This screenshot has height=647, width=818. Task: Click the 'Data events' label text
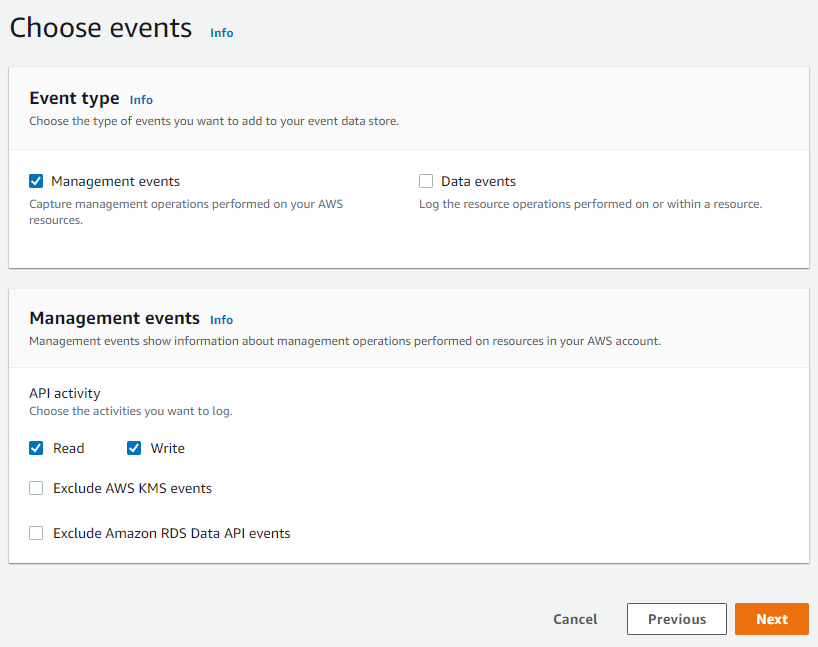coord(478,182)
